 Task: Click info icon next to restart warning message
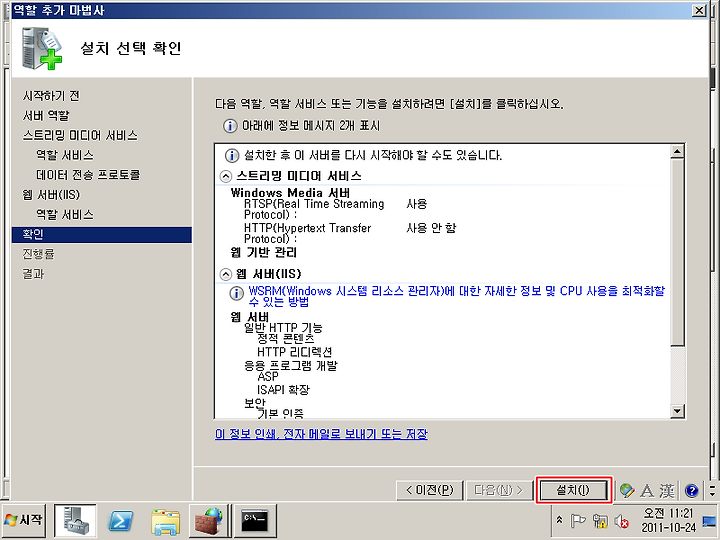pyautogui.click(x=232, y=156)
